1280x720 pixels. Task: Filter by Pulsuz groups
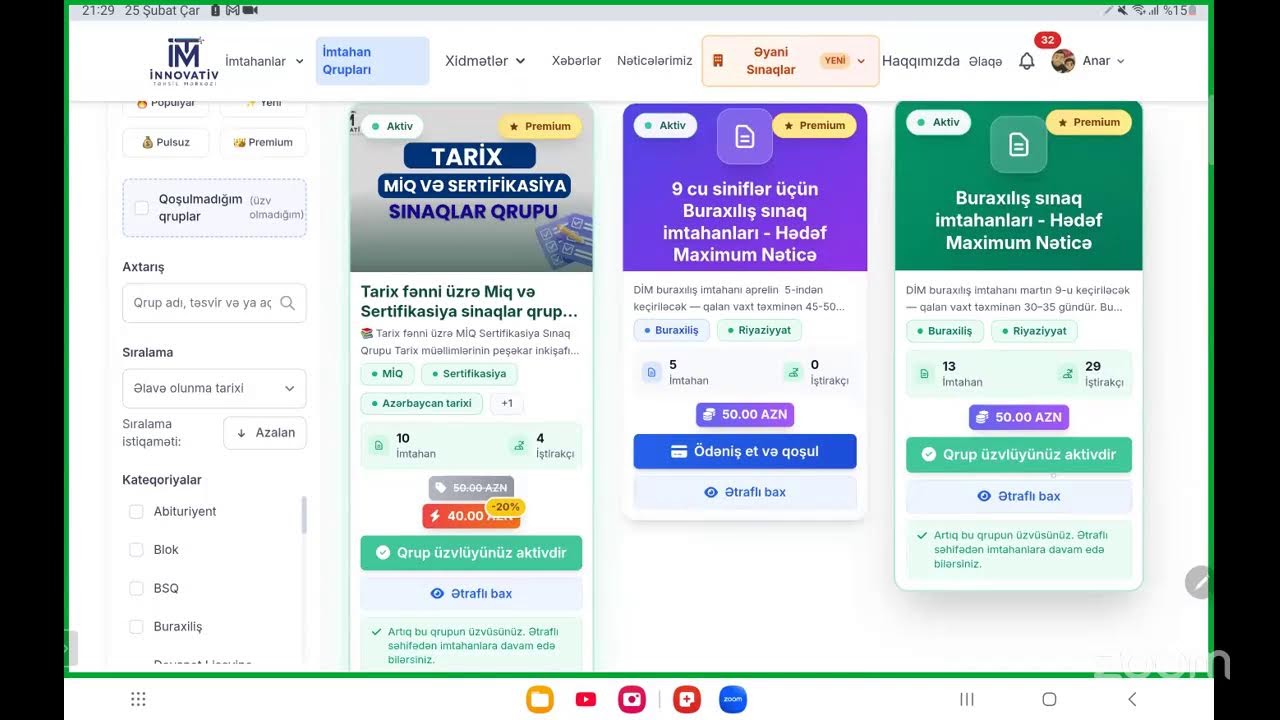click(165, 142)
